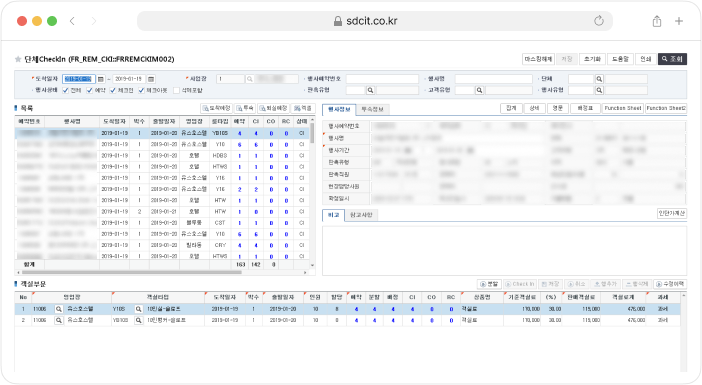Viewport: 702px width, 385px height.
Task: Click the 도착예정 button above the list
Action: [x=216, y=108]
